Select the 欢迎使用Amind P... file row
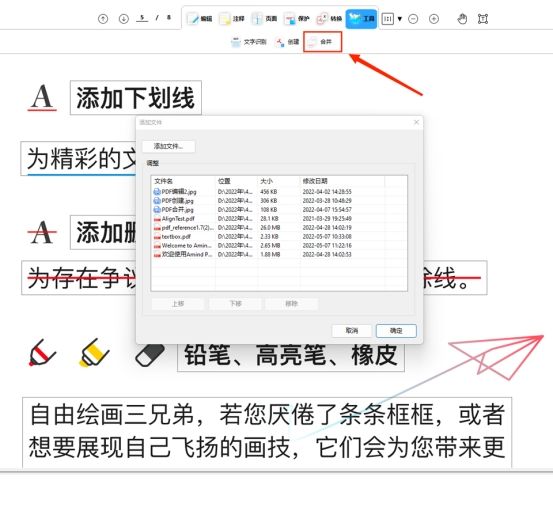553x507 pixels. [x=279, y=255]
